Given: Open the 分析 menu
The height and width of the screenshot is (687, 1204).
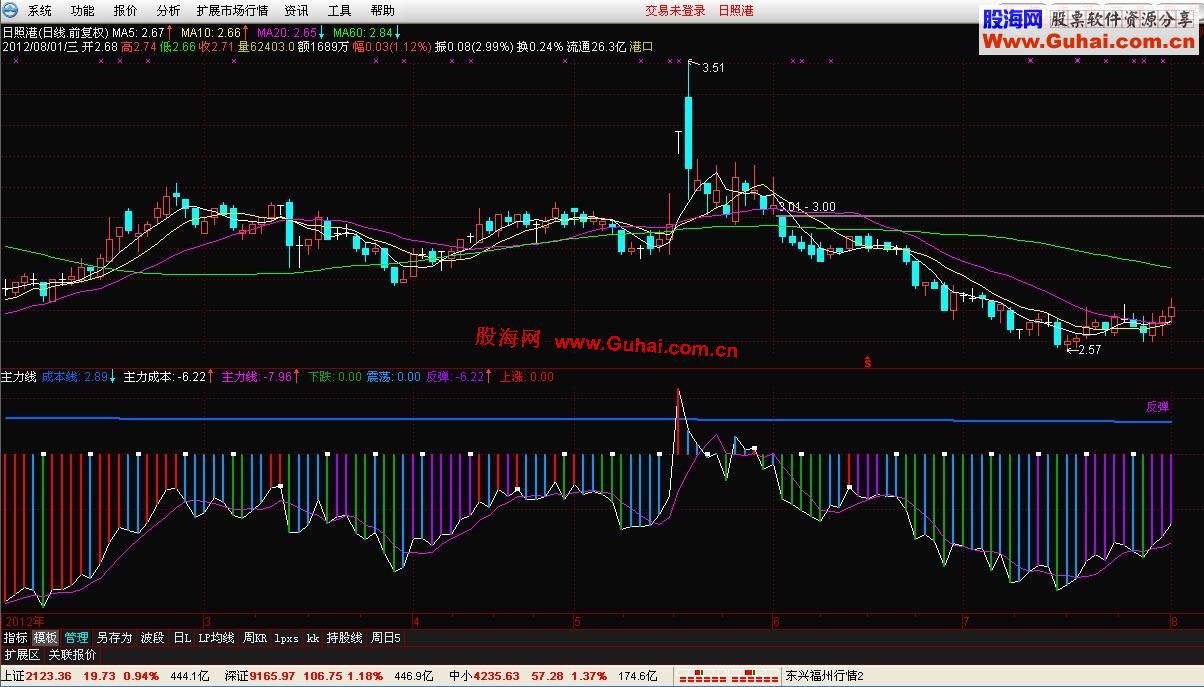Looking at the screenshot, I should pos(169,11).
